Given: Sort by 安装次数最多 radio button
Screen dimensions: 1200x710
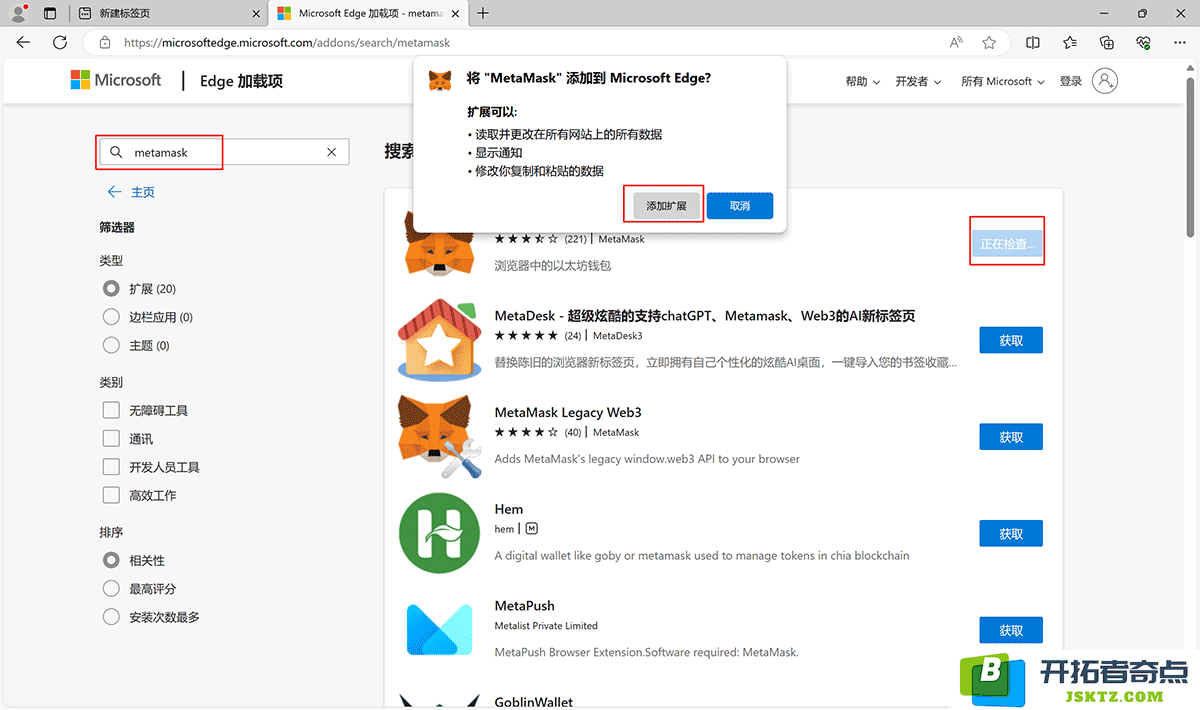Looking at the screenshot, I should (x=111, y=617).
